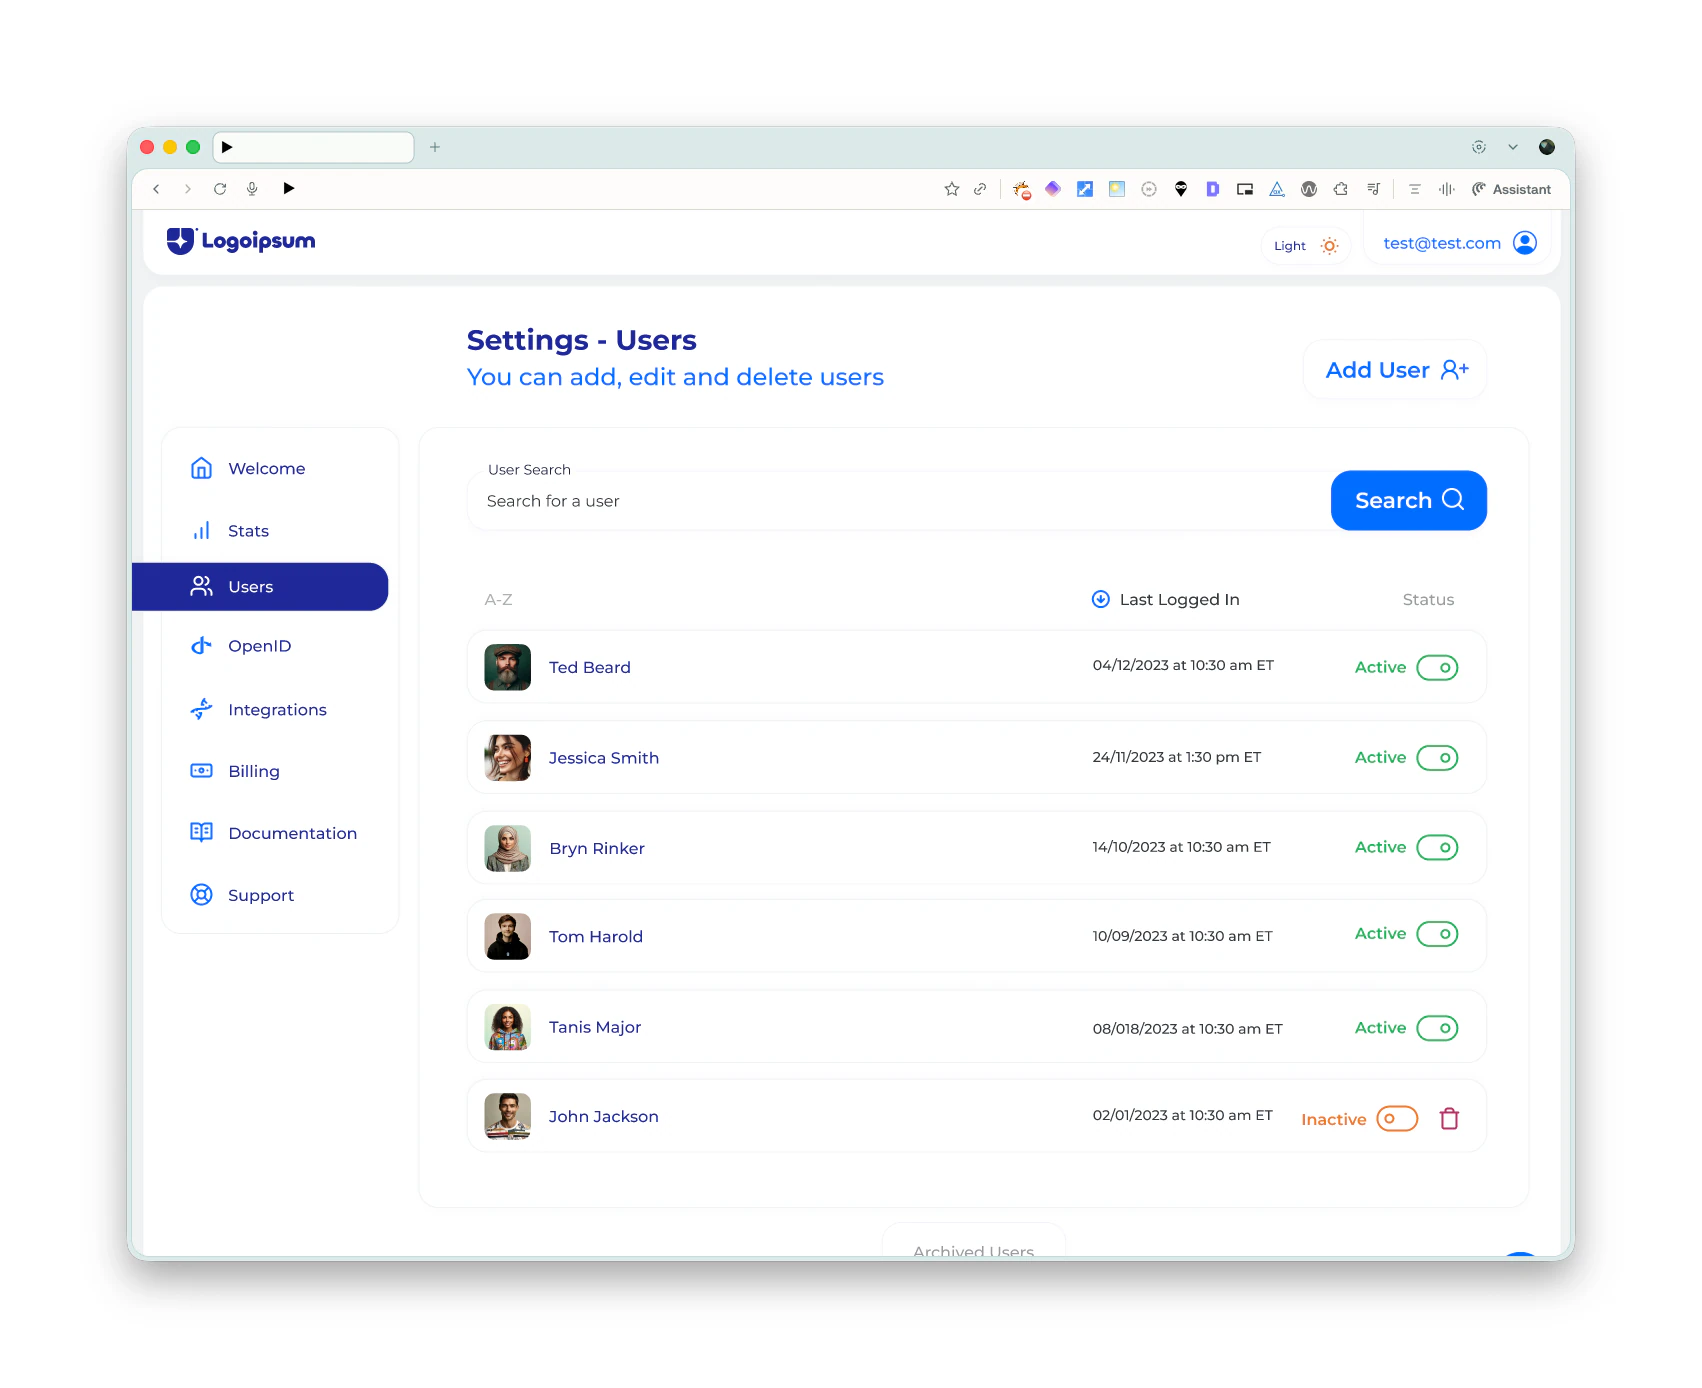Screen dimensions: 1702x1388
Task: Enable John Jackson's Inactive status switch
Action: point(1397,1119)
